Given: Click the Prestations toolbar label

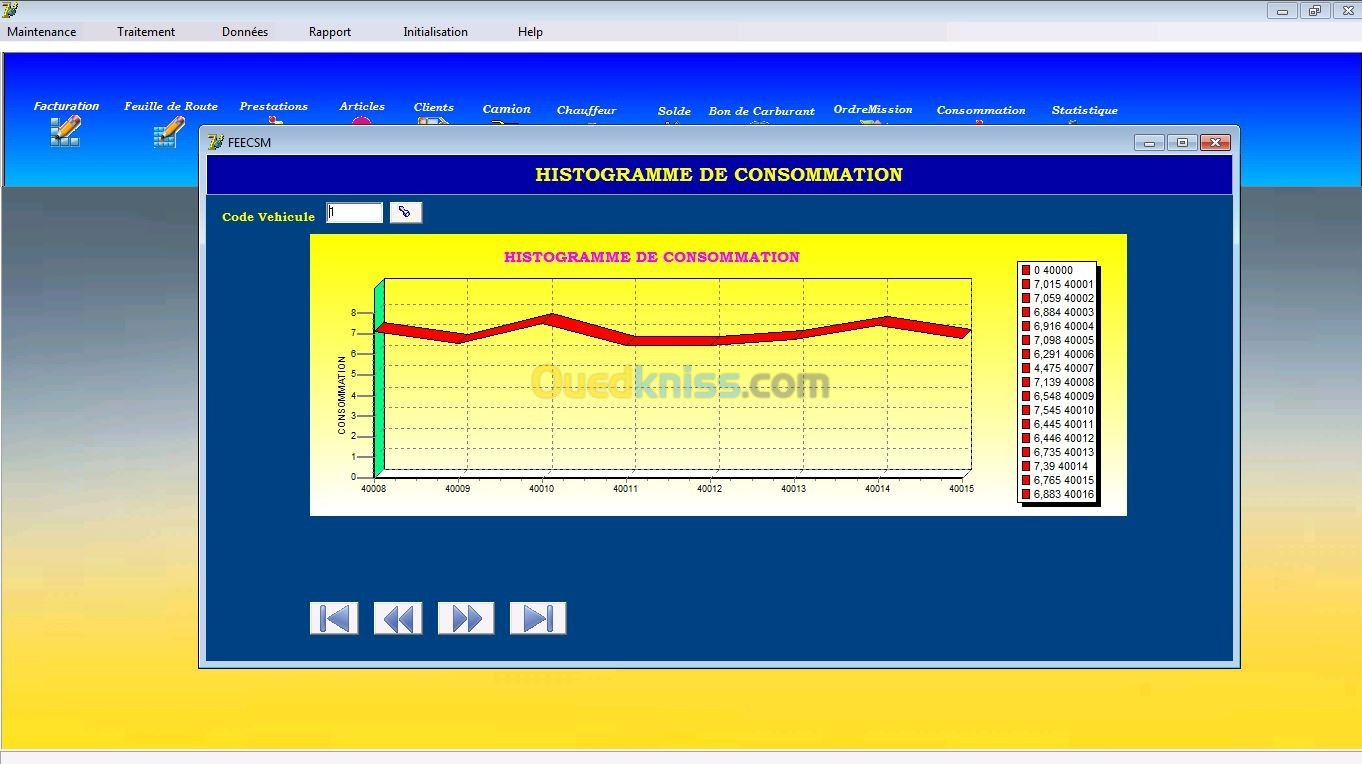Looking at the screenshot, I should tap(273, 106).
